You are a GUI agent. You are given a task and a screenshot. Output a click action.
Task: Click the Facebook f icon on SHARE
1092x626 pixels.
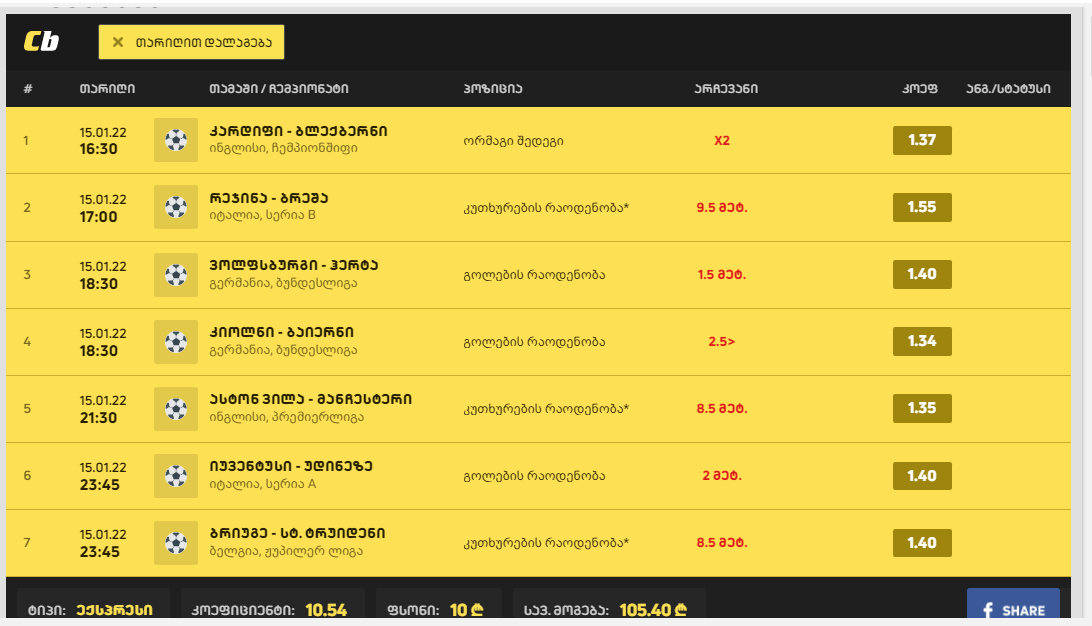pyautogui.click(x=988, y=611)
